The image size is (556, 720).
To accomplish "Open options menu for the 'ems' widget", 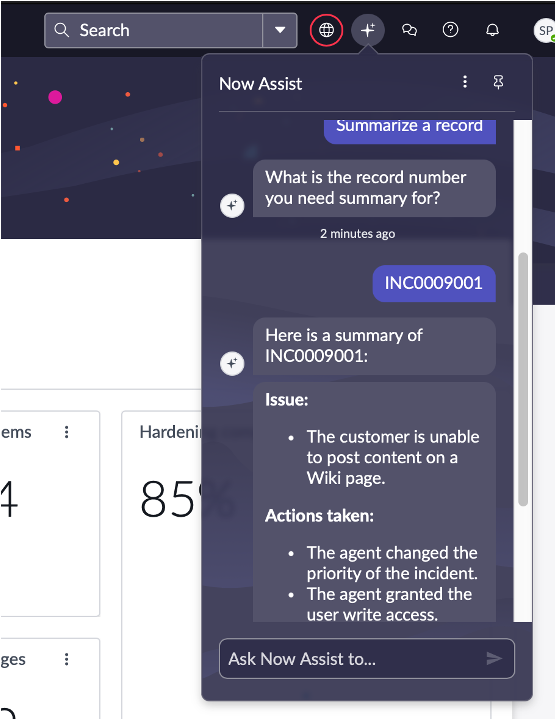I will click(67, 432).
